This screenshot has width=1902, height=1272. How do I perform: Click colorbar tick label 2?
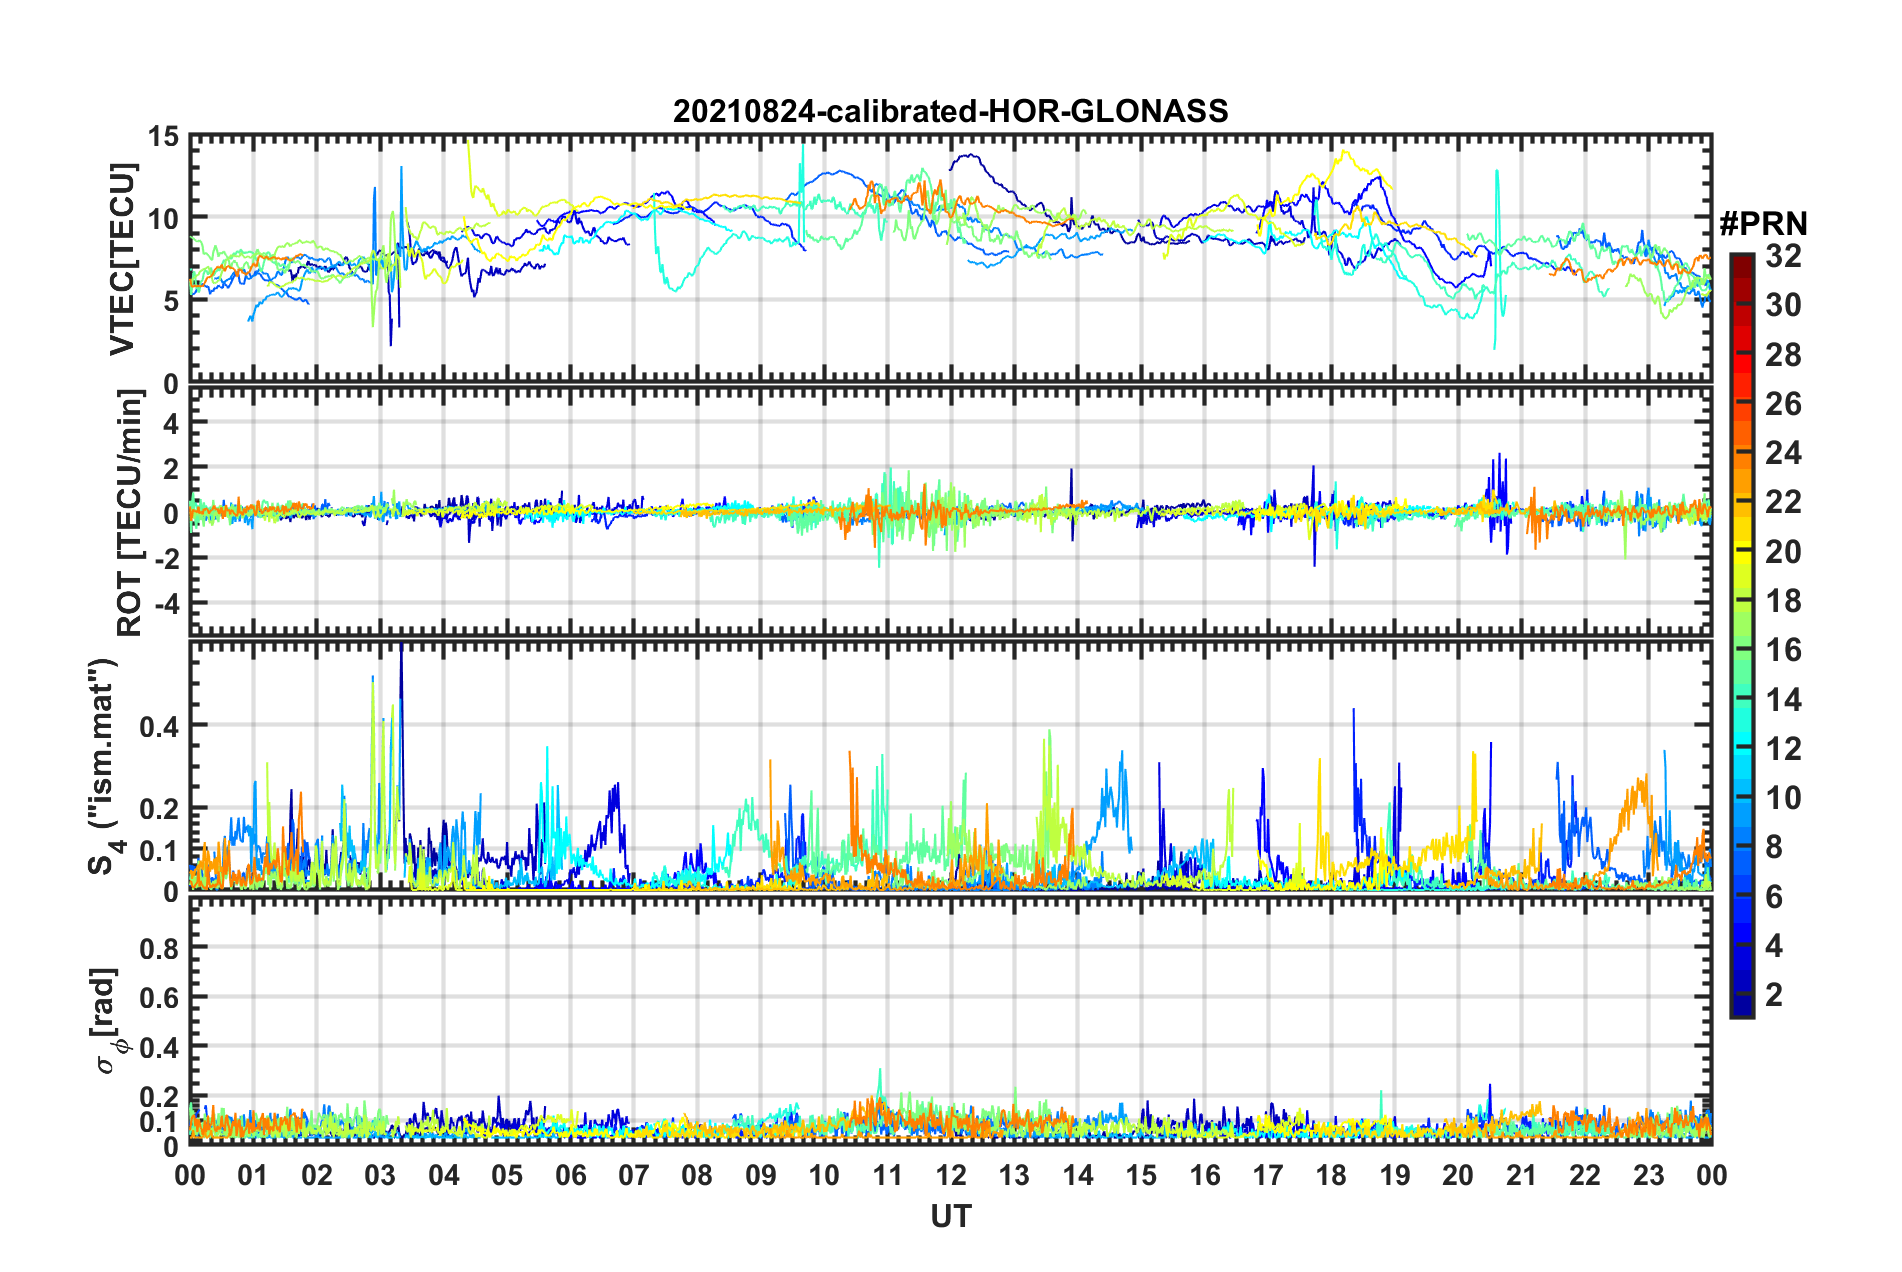click(x=1775, y=995)
